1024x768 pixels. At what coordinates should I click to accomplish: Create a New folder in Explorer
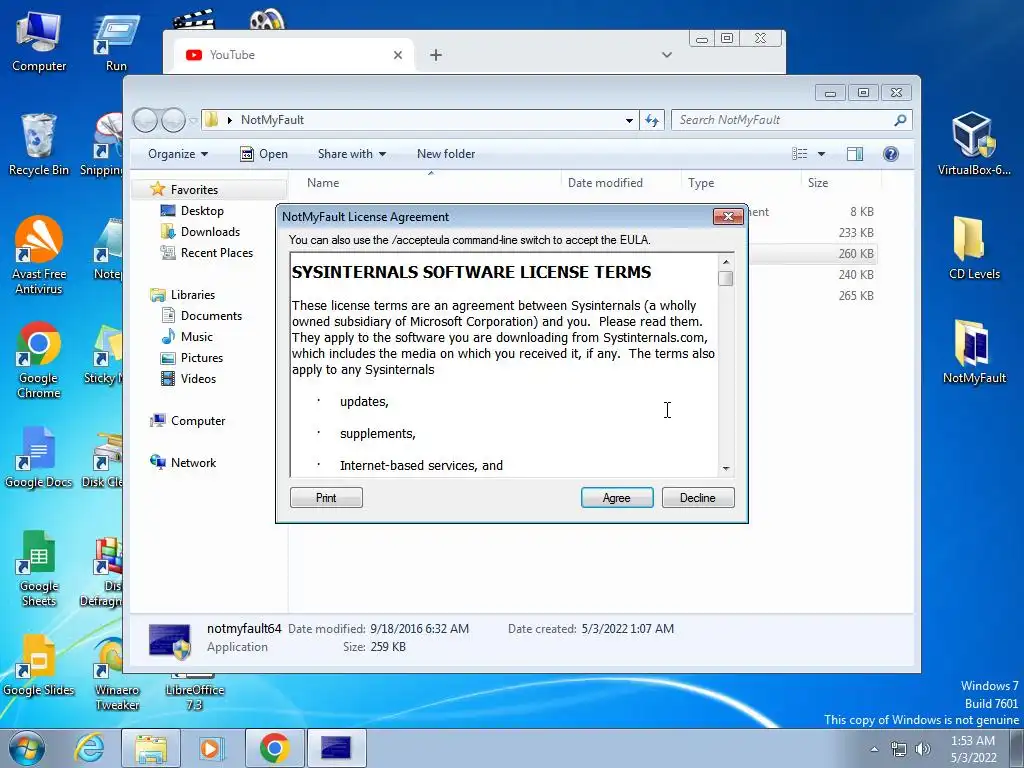click(x=446, y=154)
